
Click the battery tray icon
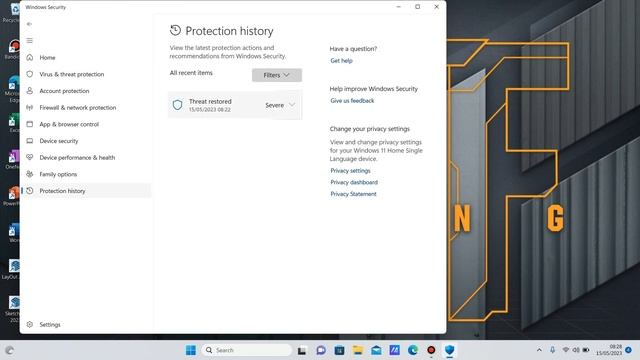586,350
